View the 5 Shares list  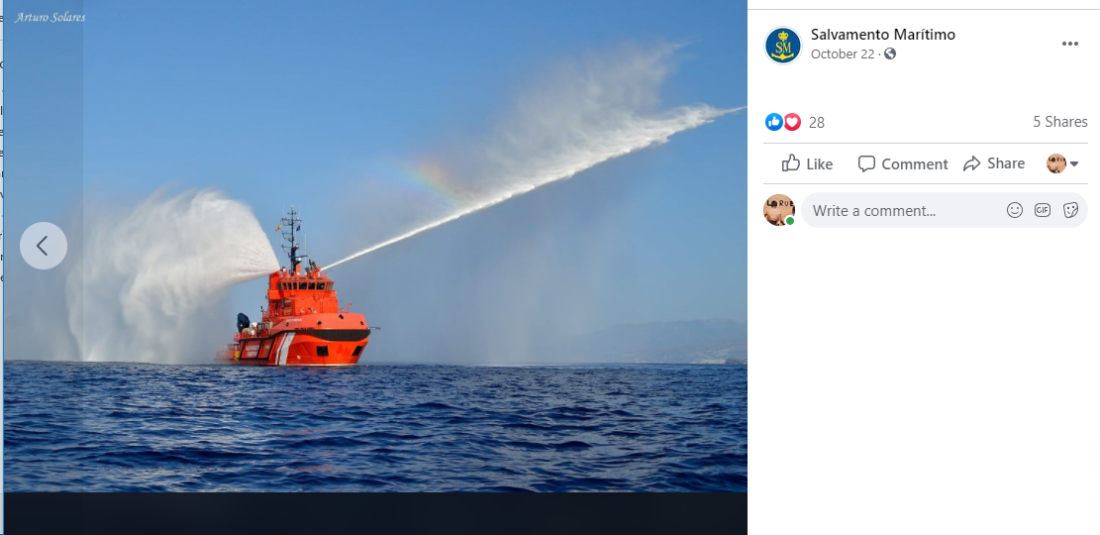click(1059, 122)
